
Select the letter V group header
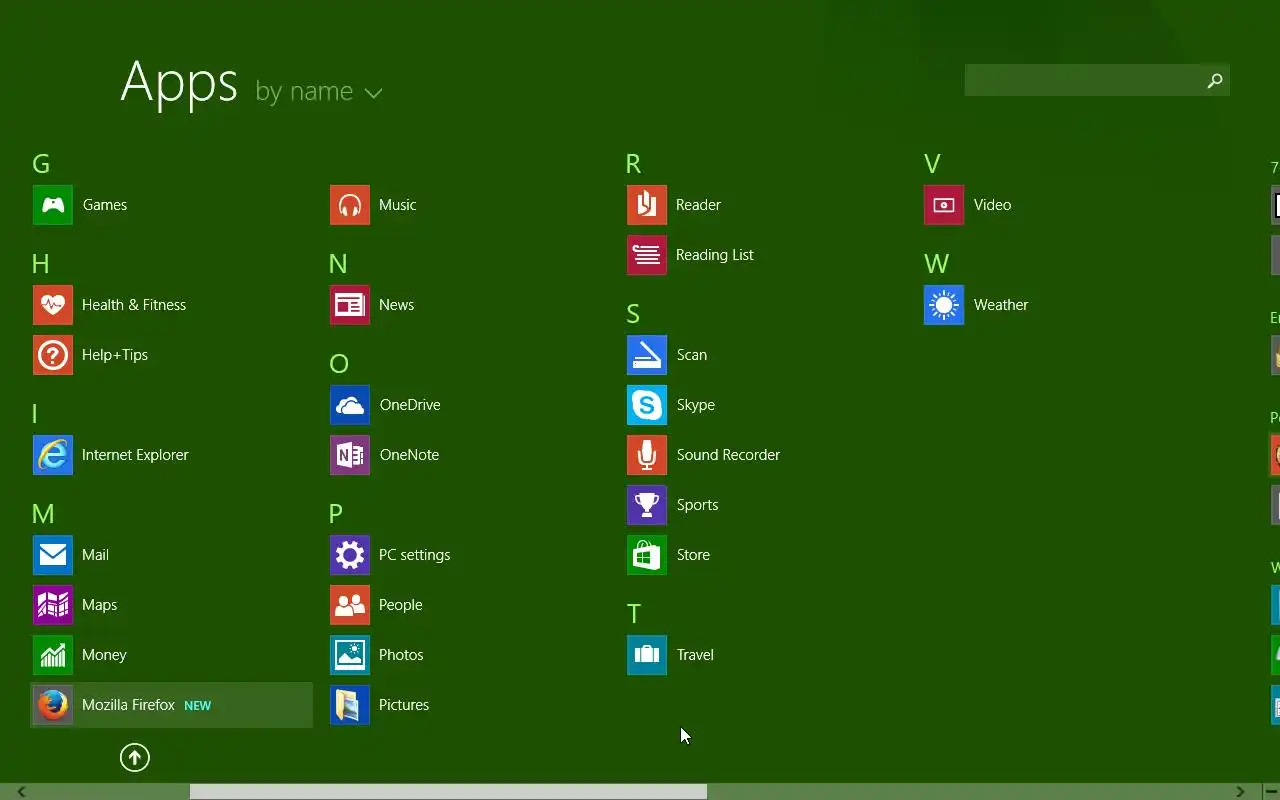(932, 164)
